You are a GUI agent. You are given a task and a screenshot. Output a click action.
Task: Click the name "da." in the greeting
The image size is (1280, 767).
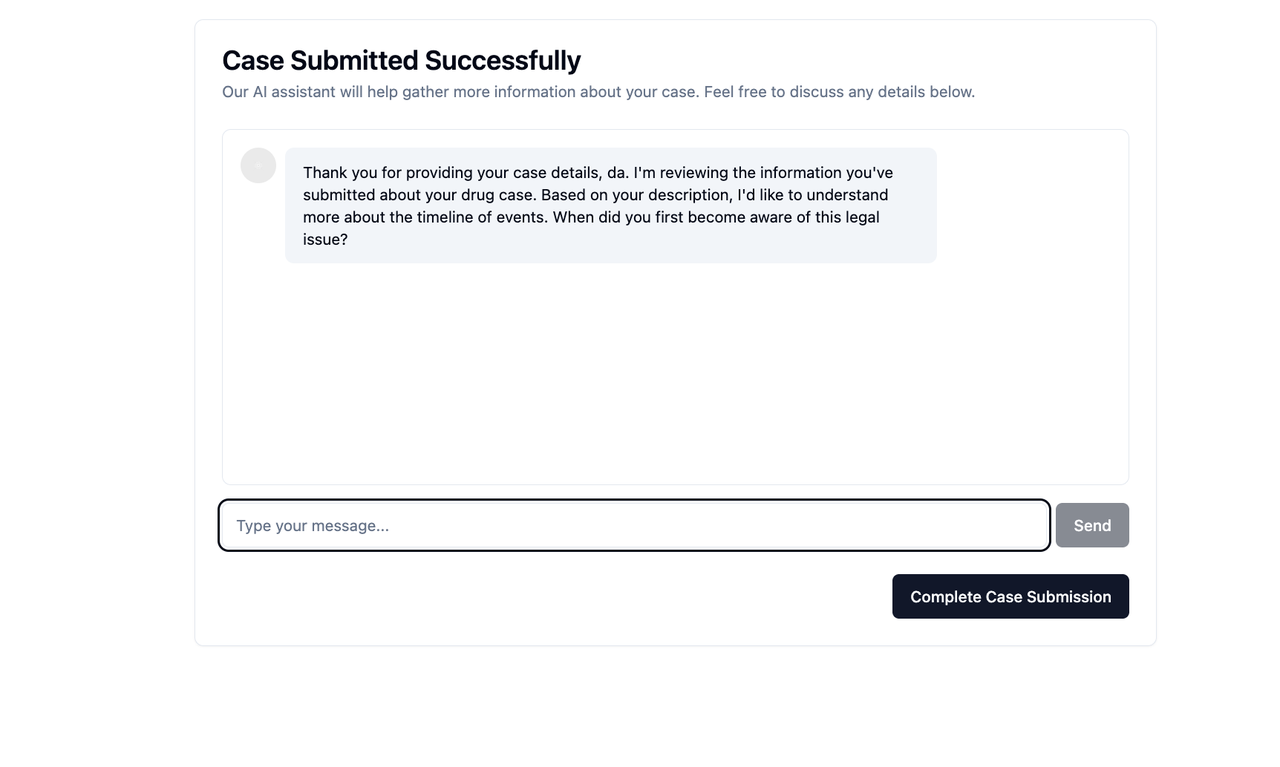pyautogui.click(x=618, y=173)
